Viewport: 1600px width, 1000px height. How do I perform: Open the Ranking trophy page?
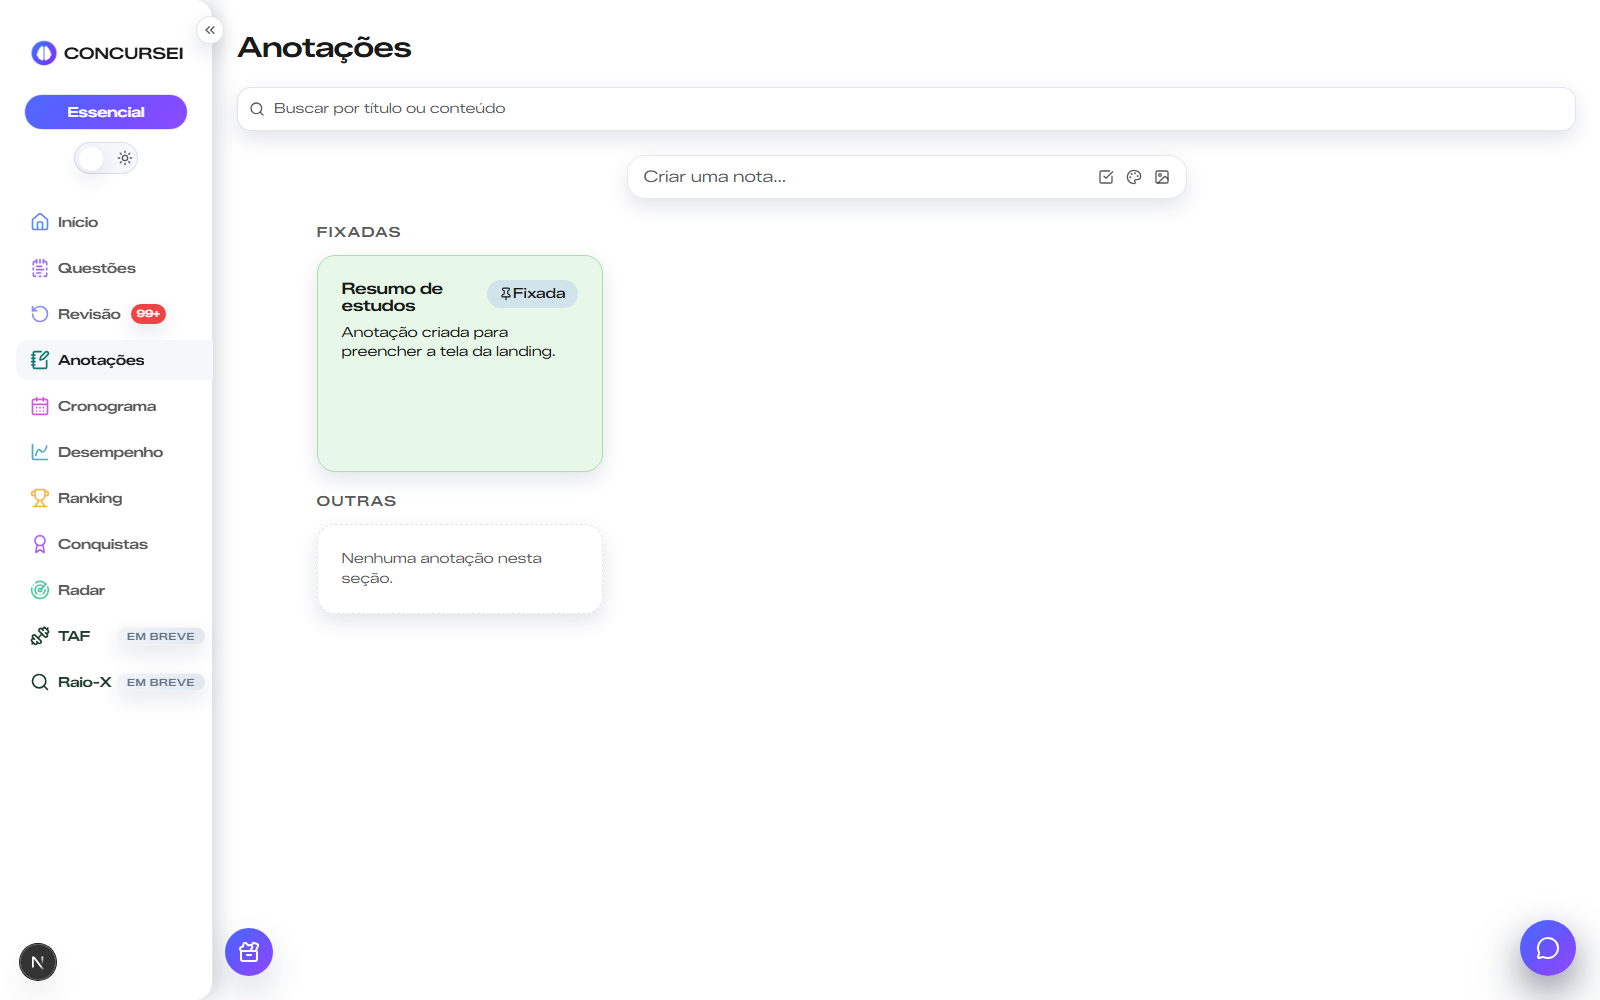coord(89,498)
